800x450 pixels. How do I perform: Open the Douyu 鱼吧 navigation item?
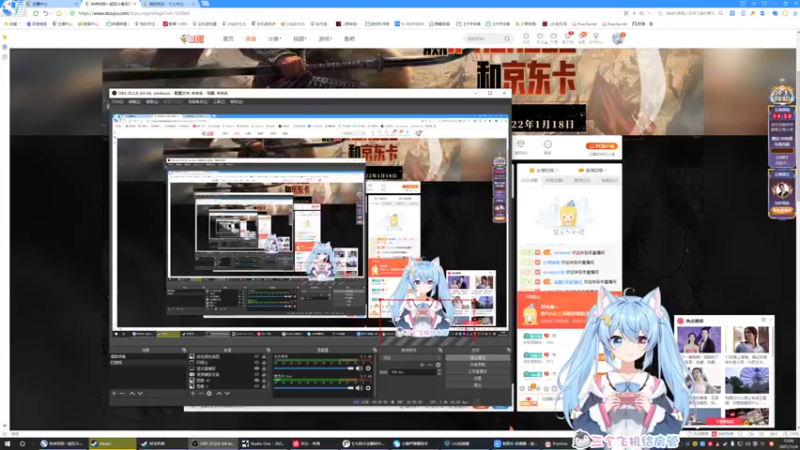click(x=349, y=39)
